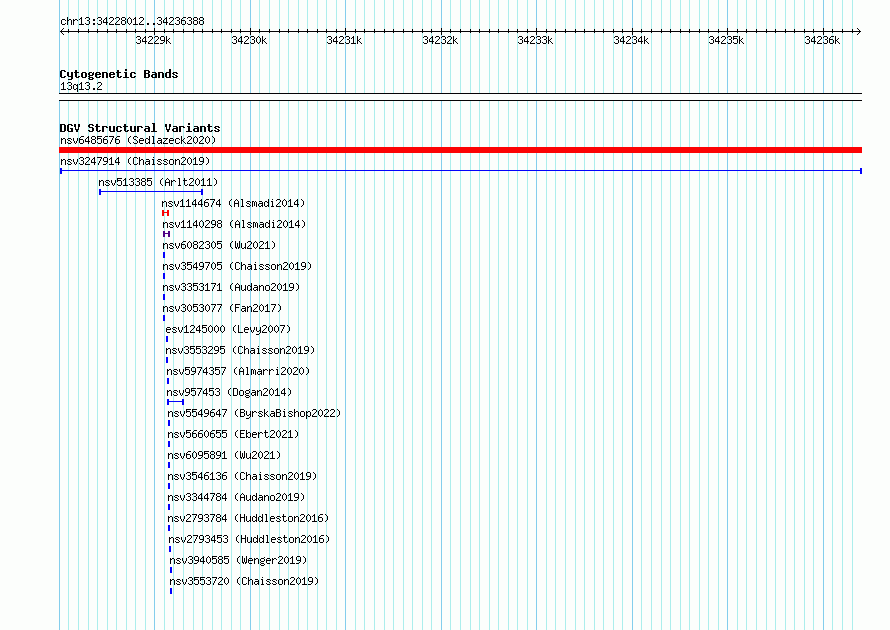Open nsv6082305 (Wu2021) label
This screenshot has width=890, height=630.
pos(219,245)
